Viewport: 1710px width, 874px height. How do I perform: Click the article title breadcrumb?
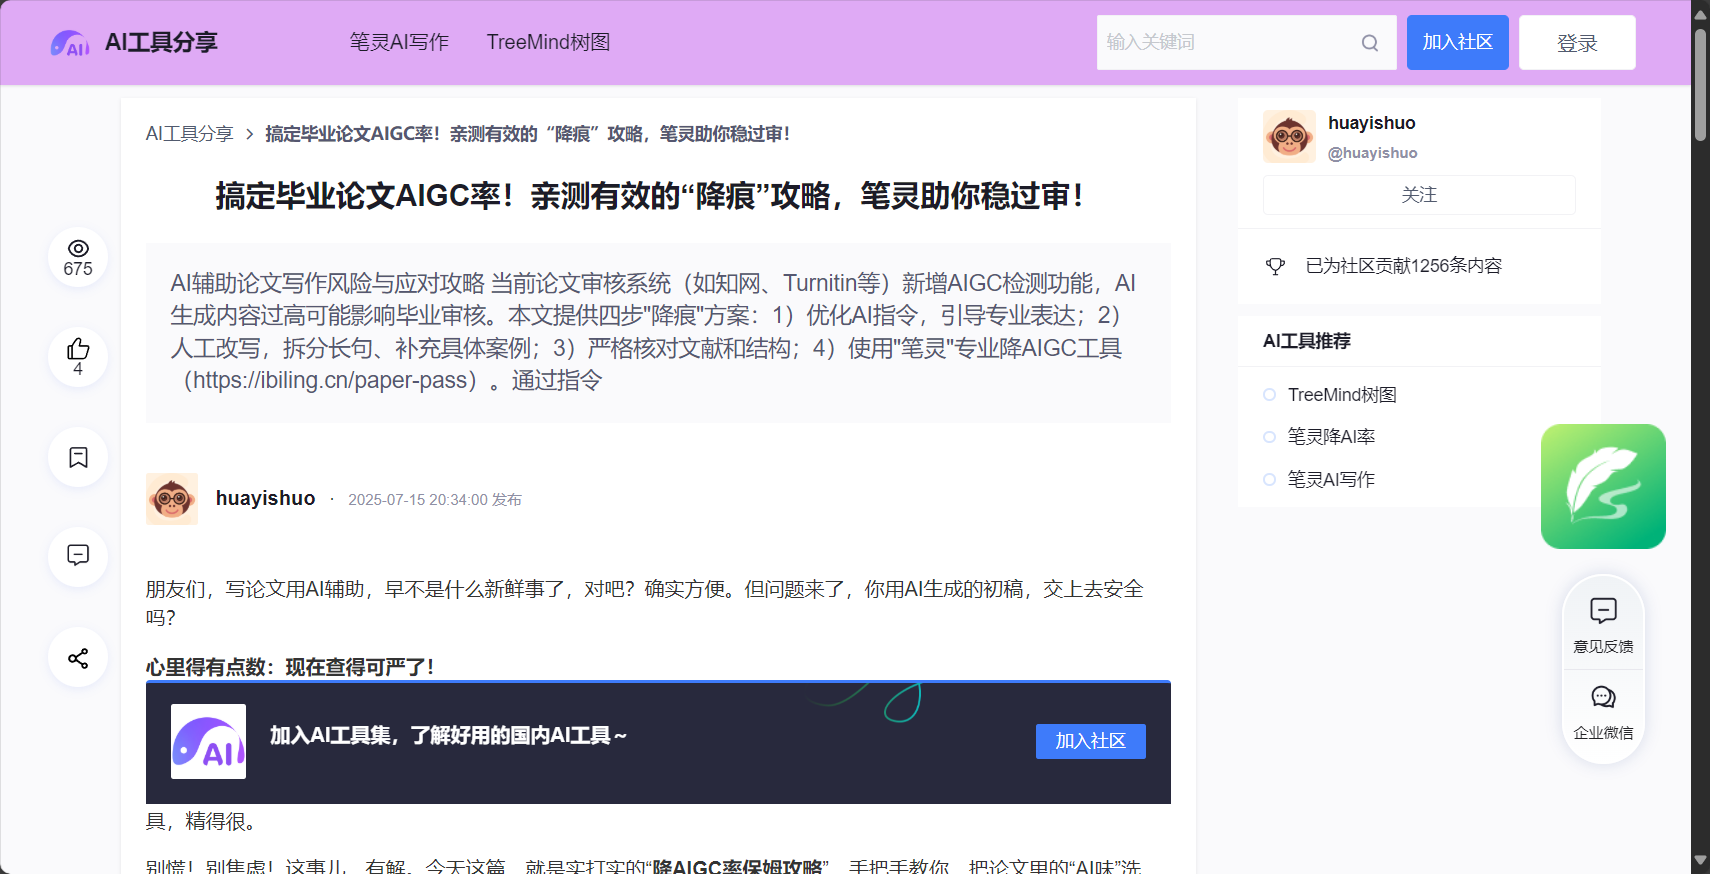pyautogui.click(x=527, y=134)
